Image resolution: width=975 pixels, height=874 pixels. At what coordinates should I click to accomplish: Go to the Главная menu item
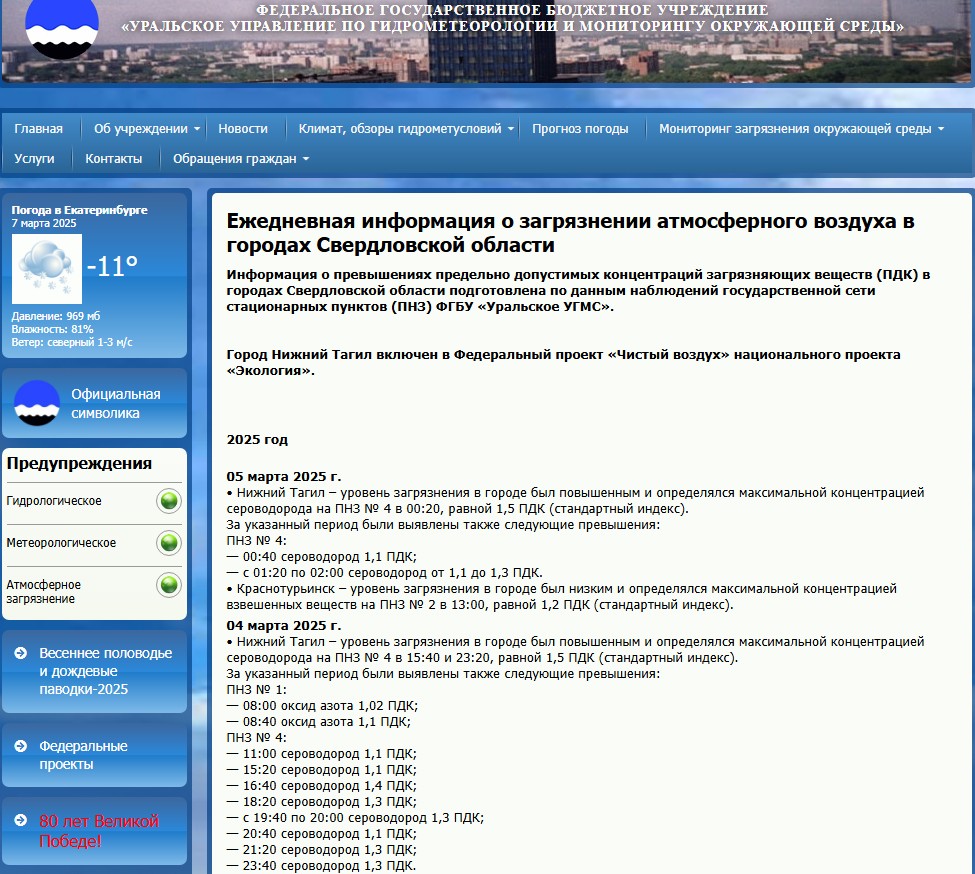38,129
